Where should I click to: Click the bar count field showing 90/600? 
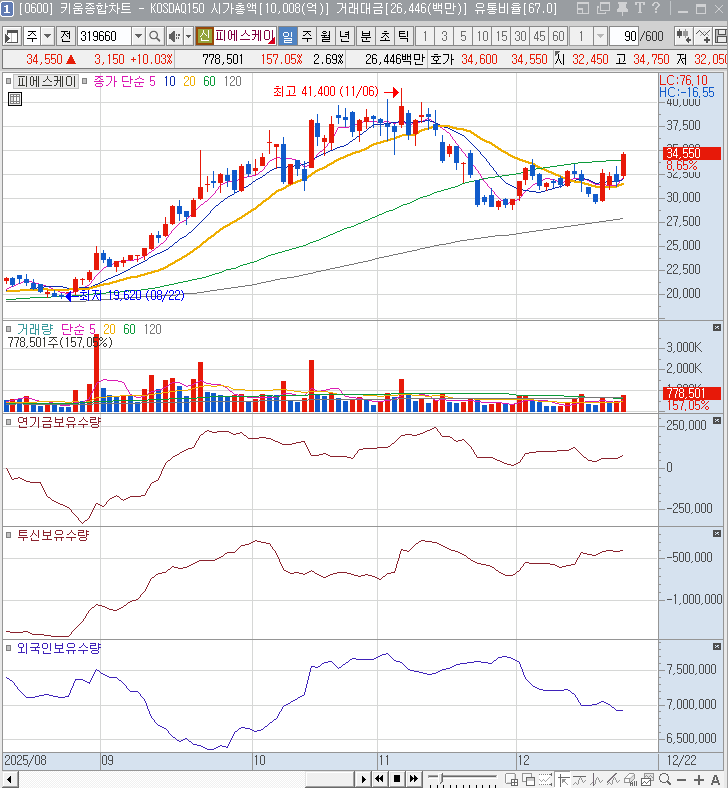click(x=642, y=36)
